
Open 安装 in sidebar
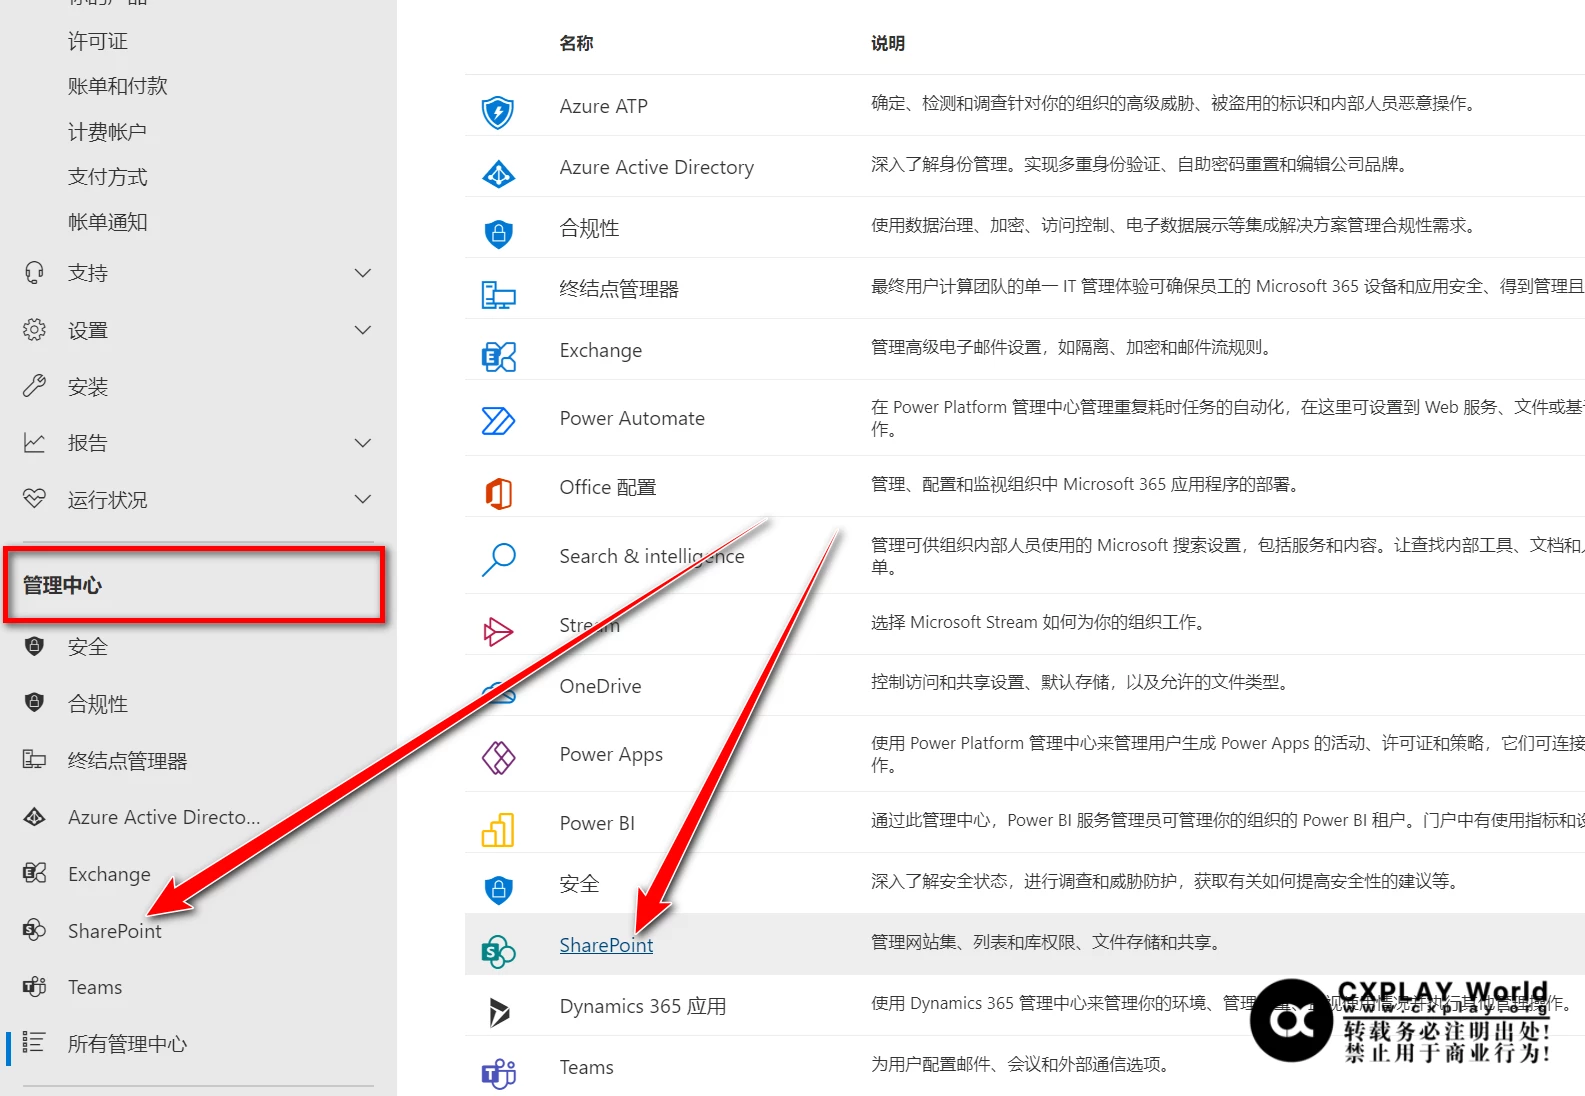coord(88,387)
